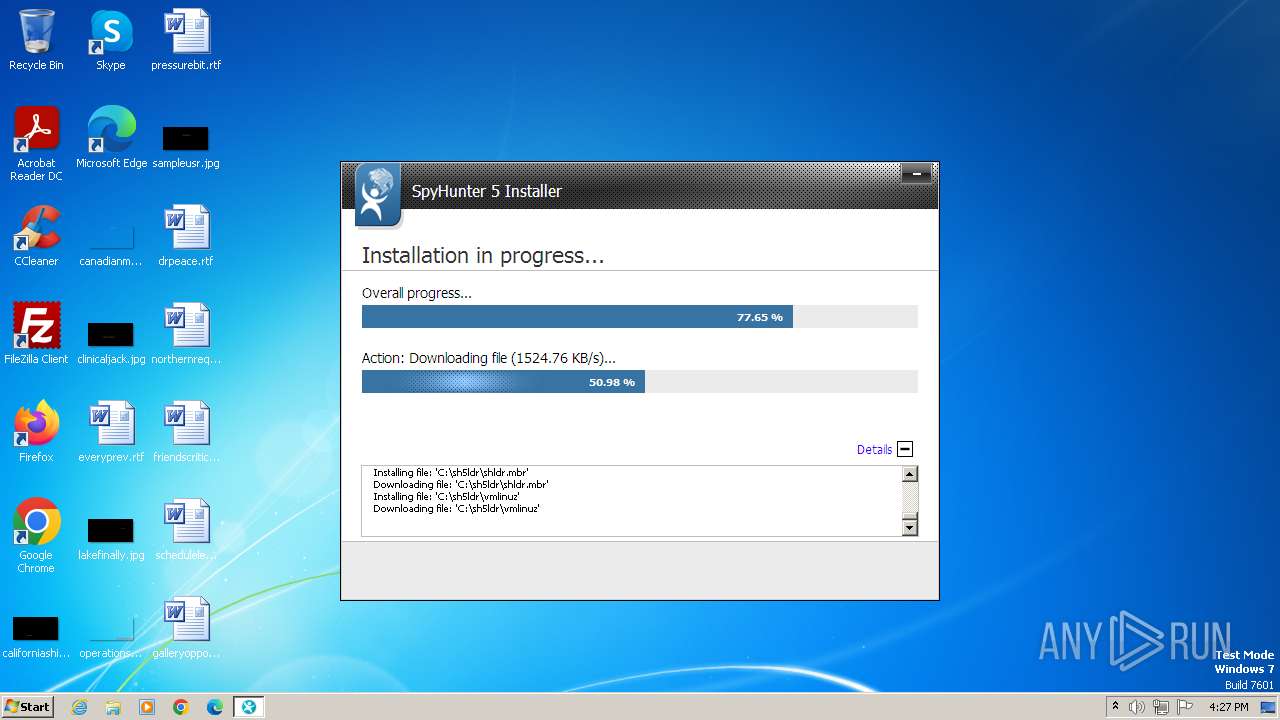
Task: Click the 4:27 PM system clock
Action: (x=1228, y=707)
